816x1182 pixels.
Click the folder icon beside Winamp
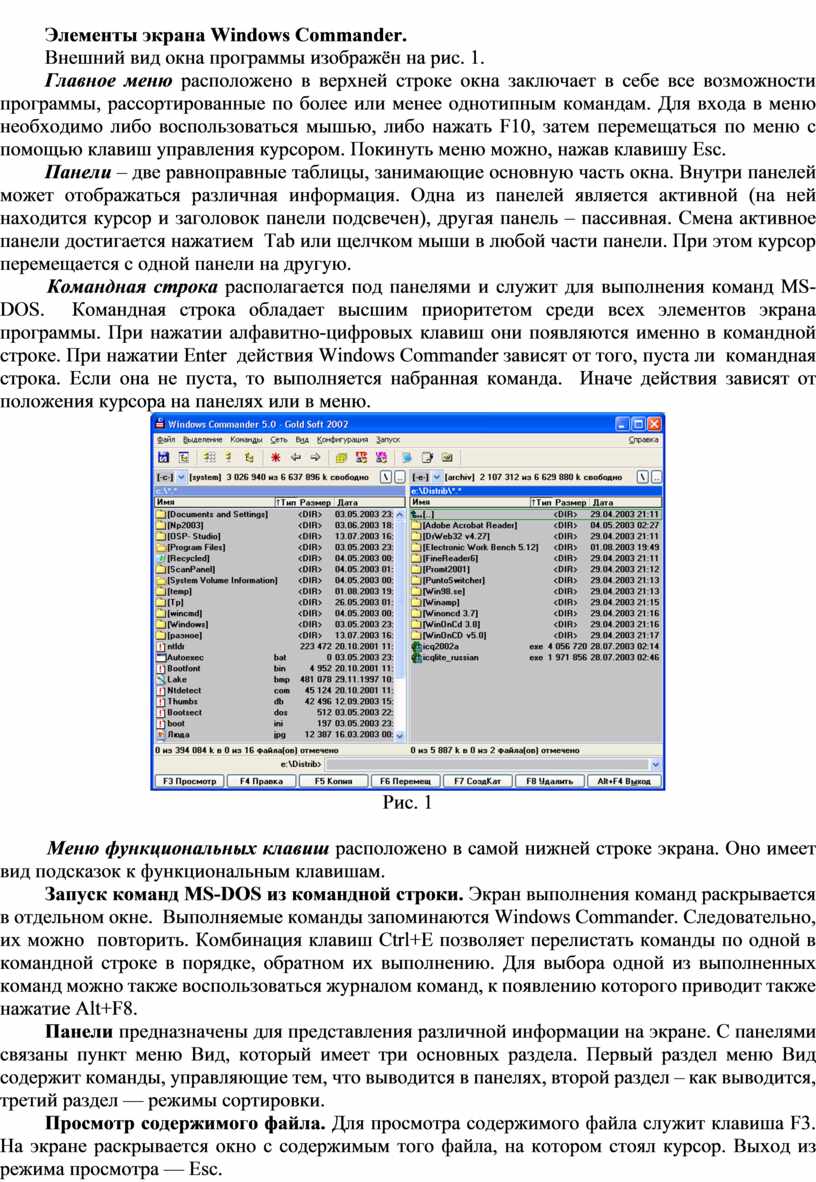click(416, 602)
